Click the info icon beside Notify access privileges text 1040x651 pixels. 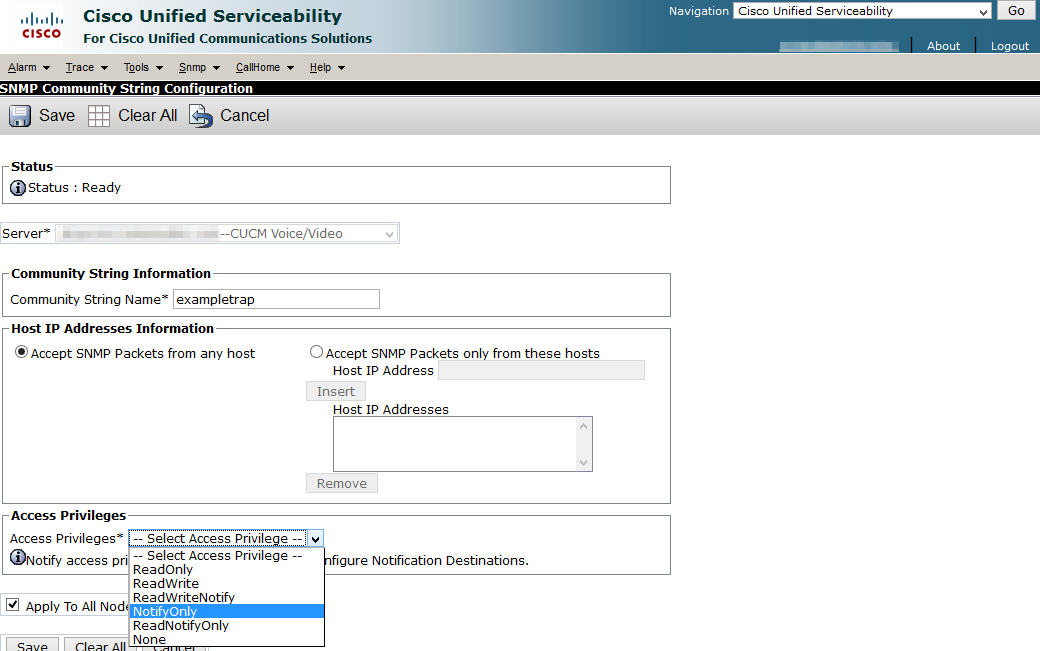point(18,560)
